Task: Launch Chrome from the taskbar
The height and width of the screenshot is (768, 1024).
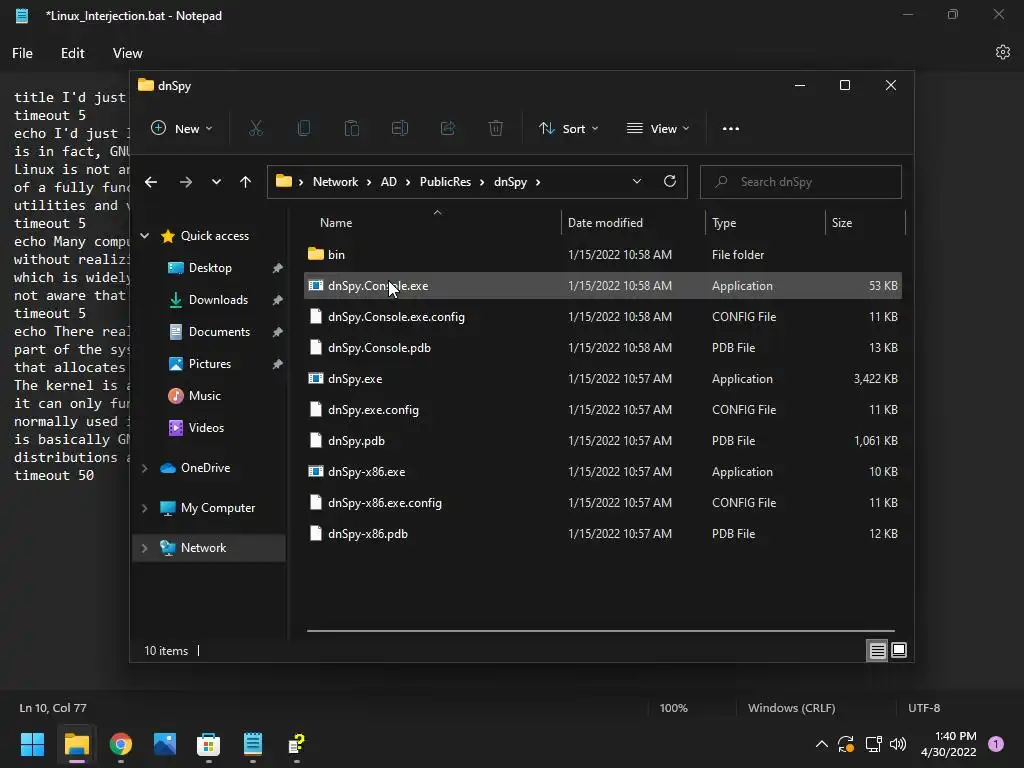Action: [x=121, y=744]
